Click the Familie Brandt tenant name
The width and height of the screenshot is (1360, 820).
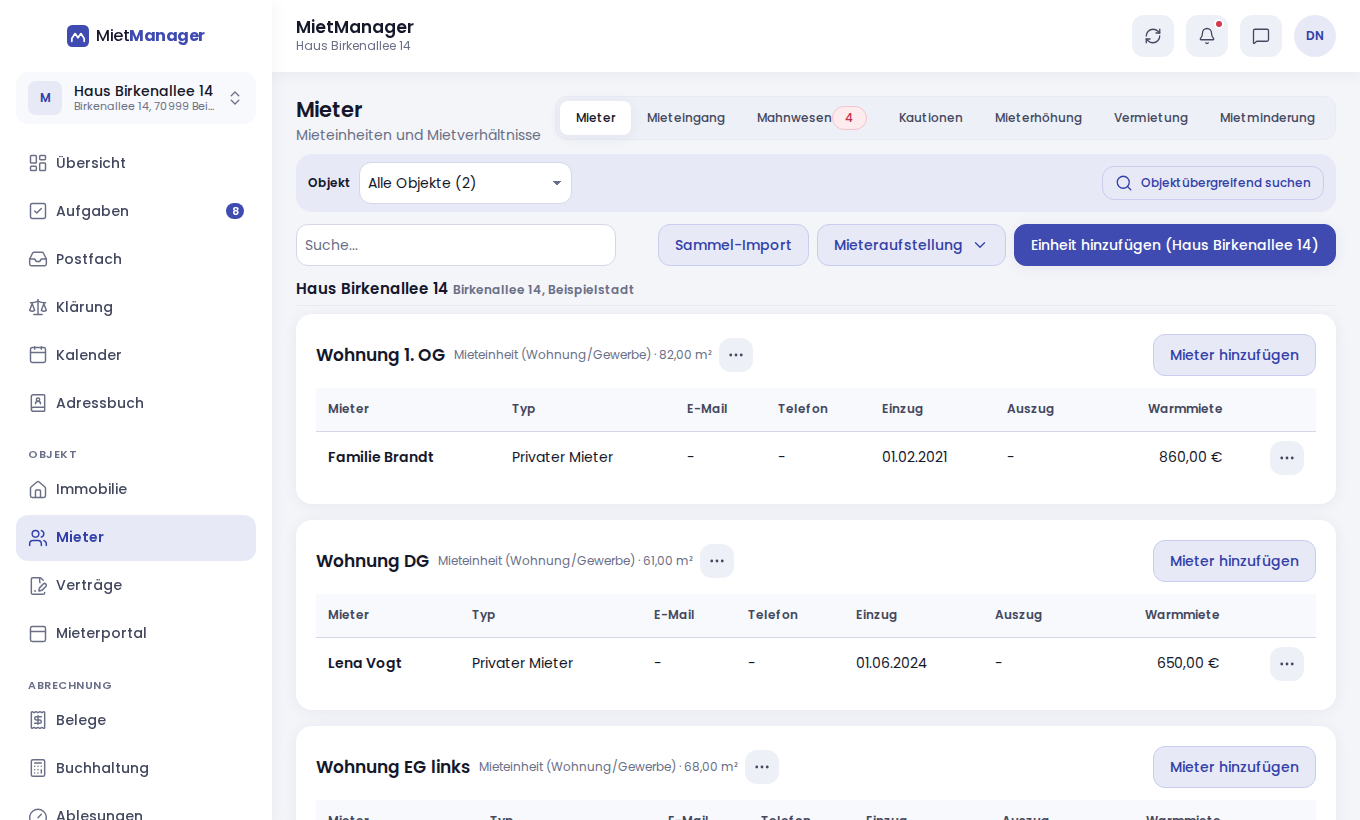[x=381, y=457]
